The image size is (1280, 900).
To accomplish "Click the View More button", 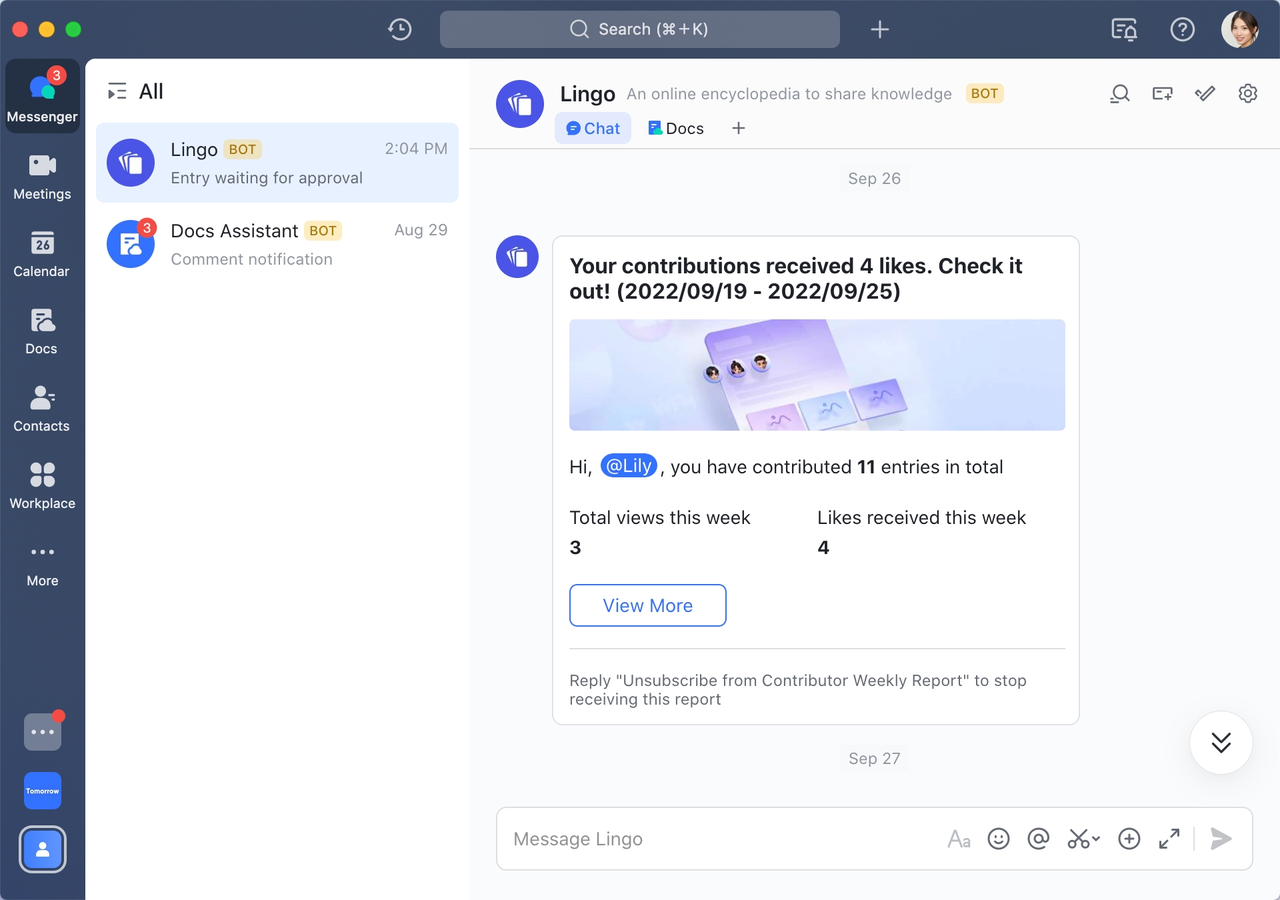I will 647,605.
